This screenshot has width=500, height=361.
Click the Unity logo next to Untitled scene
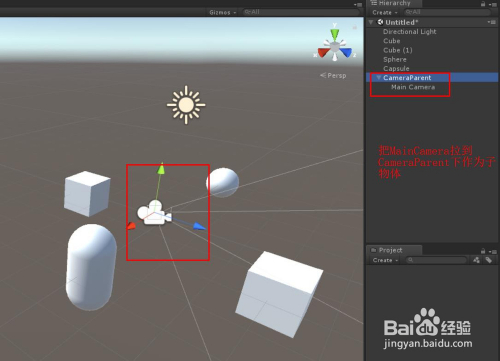coord(380,22)
